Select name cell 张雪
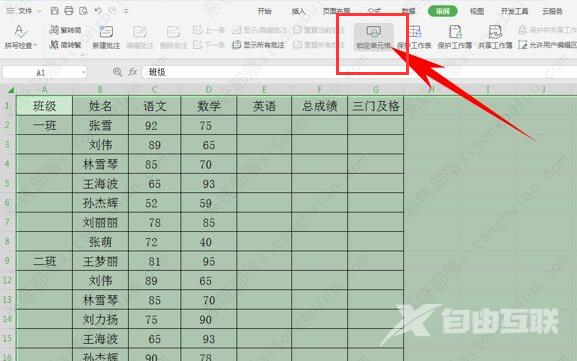The width and height of the screenshot is (577, 361). 100,125
